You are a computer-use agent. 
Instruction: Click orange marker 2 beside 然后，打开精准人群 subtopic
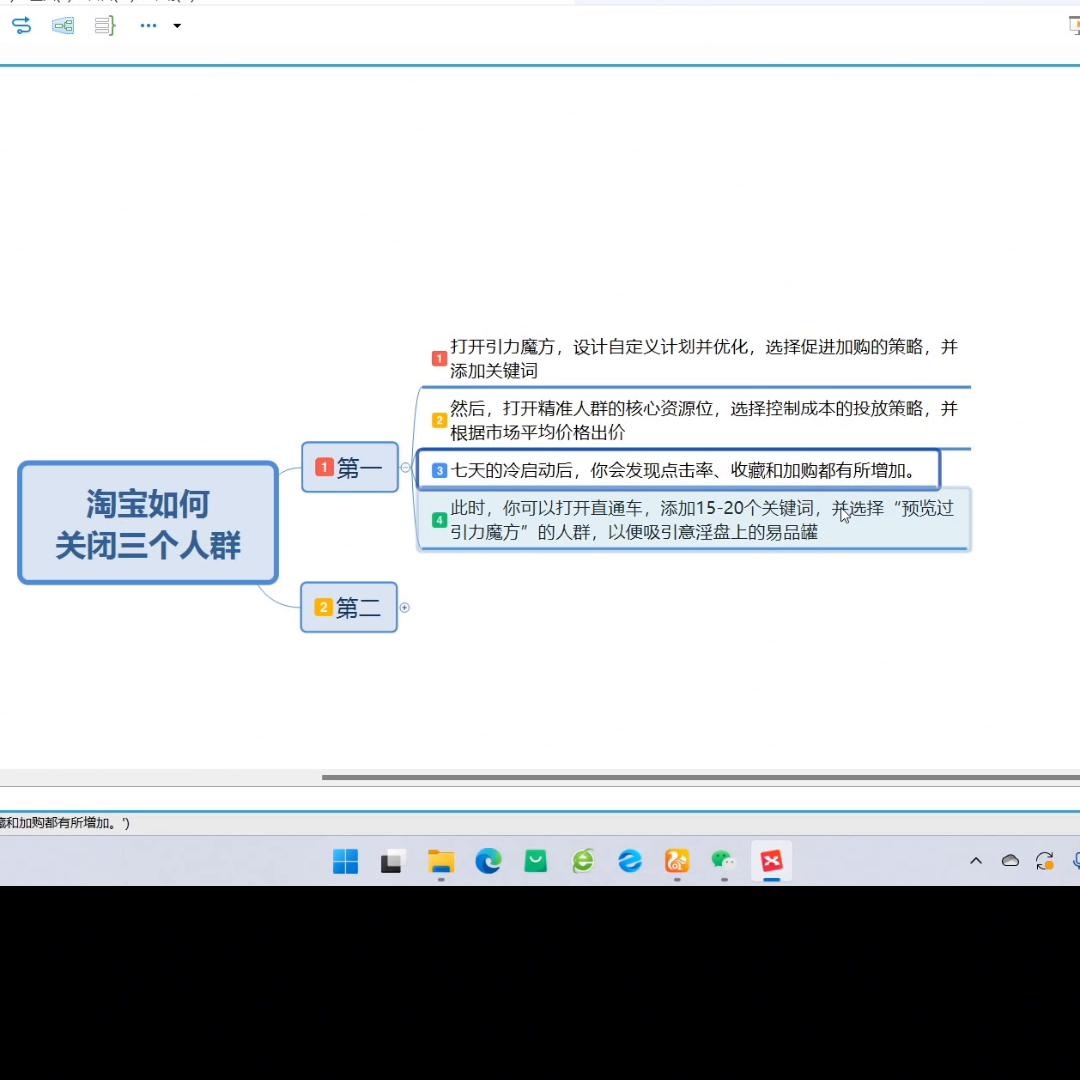(x=439, y=420)
